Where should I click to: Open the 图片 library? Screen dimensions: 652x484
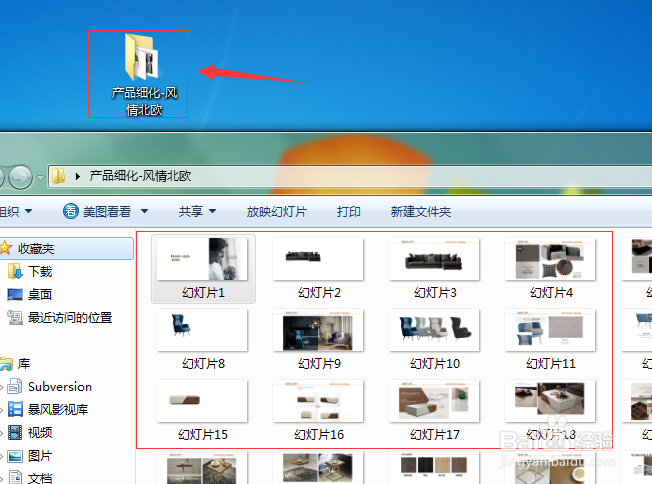tap(40, 456)
